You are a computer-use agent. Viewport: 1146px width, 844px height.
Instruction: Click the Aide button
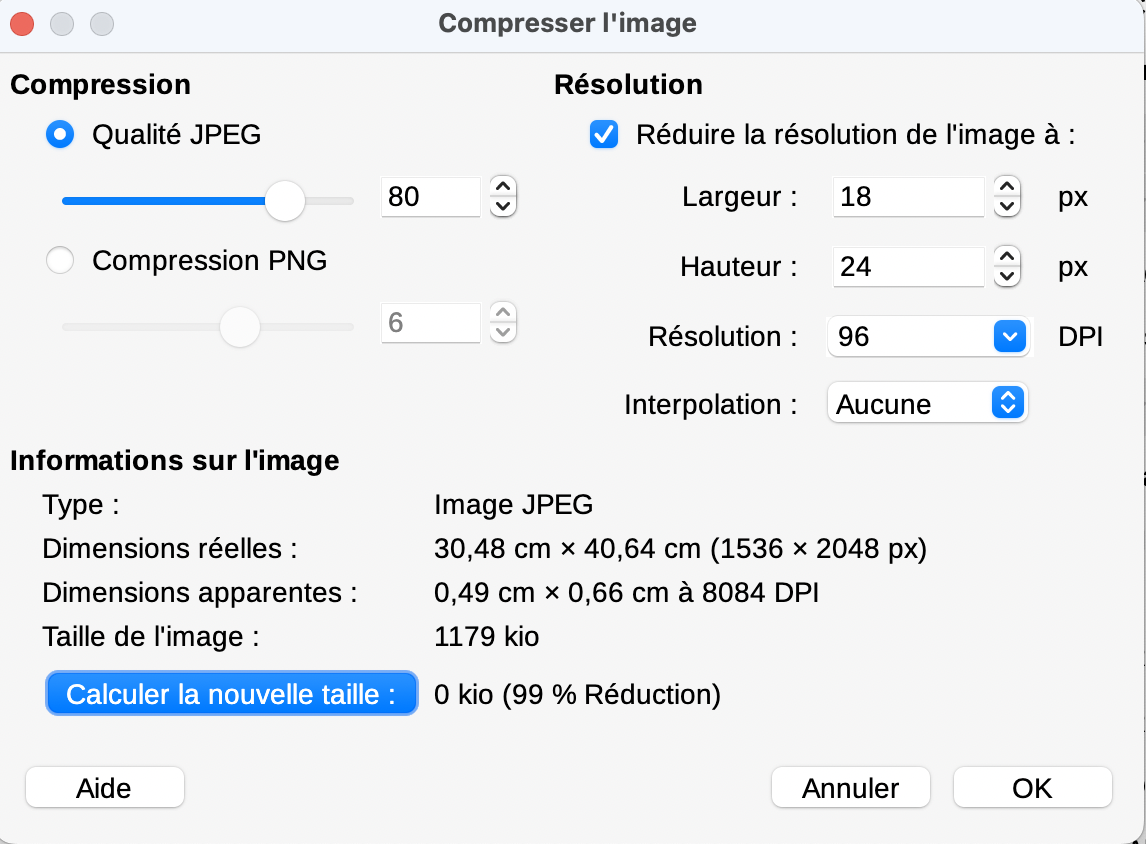[105, 788]
